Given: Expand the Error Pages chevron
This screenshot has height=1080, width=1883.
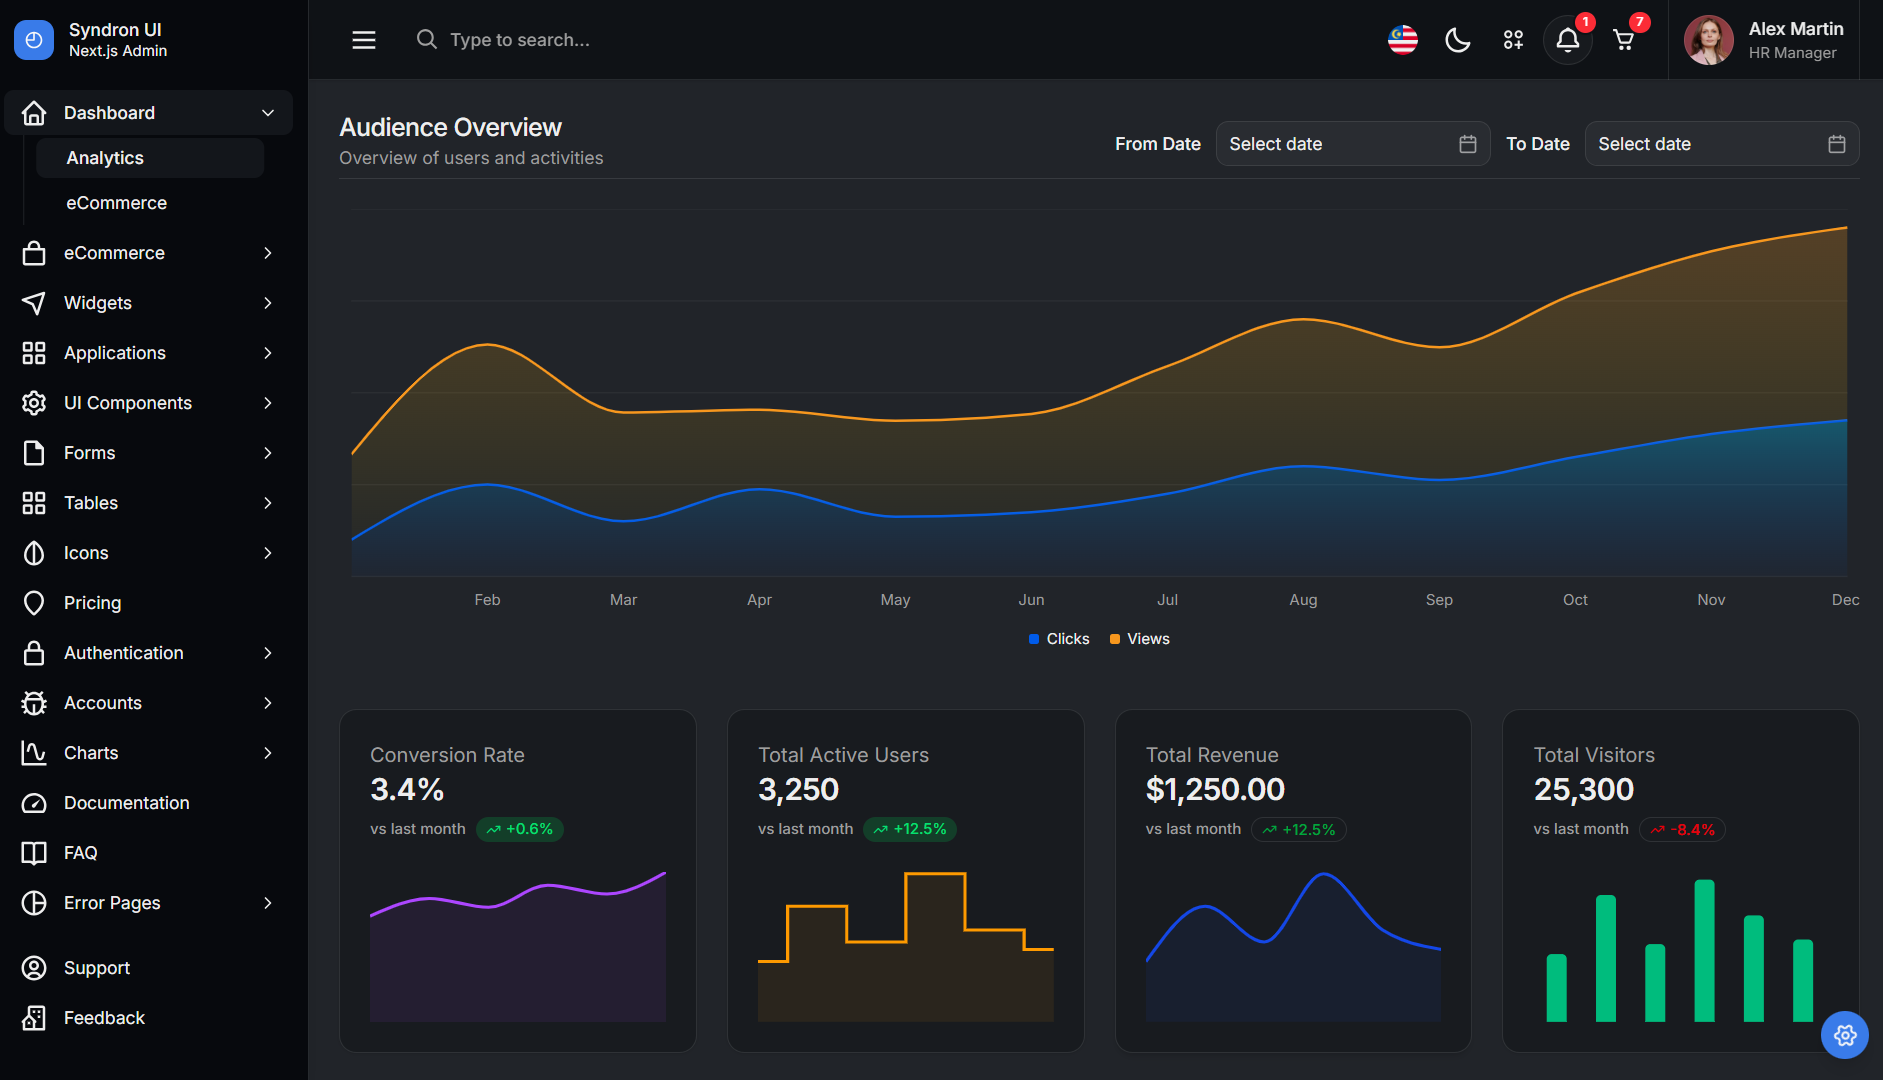Looking at the screenshot, I should click(268, 903).
